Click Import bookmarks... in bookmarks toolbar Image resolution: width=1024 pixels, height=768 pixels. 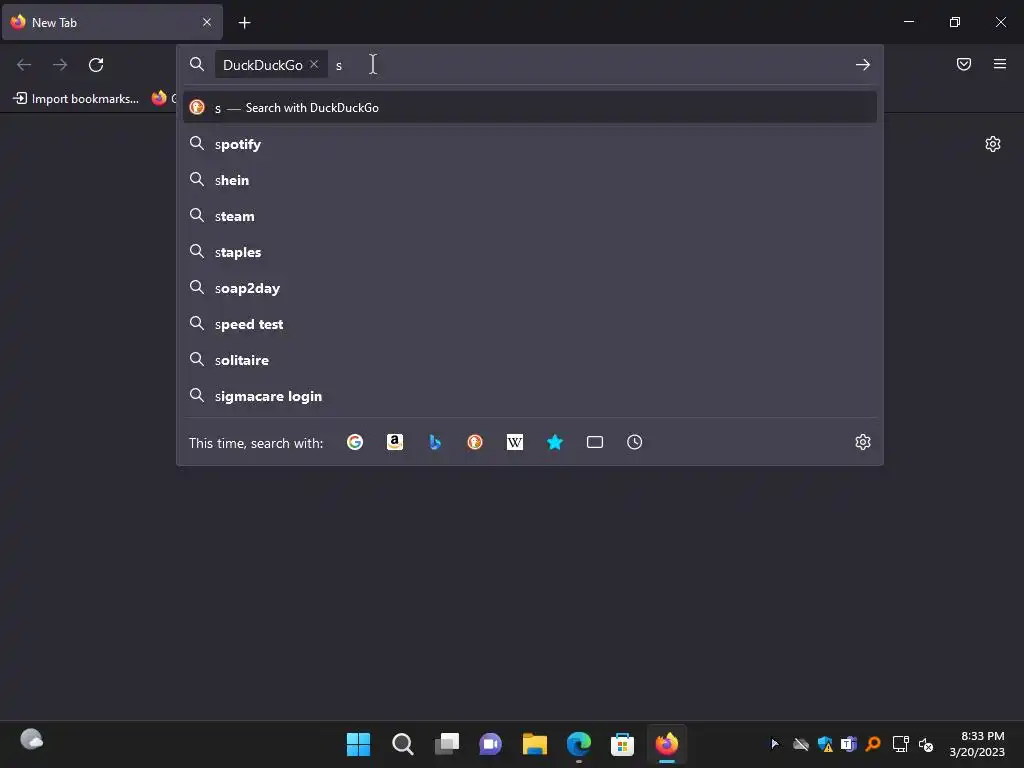pyautogui.click(x=76, y=99)
